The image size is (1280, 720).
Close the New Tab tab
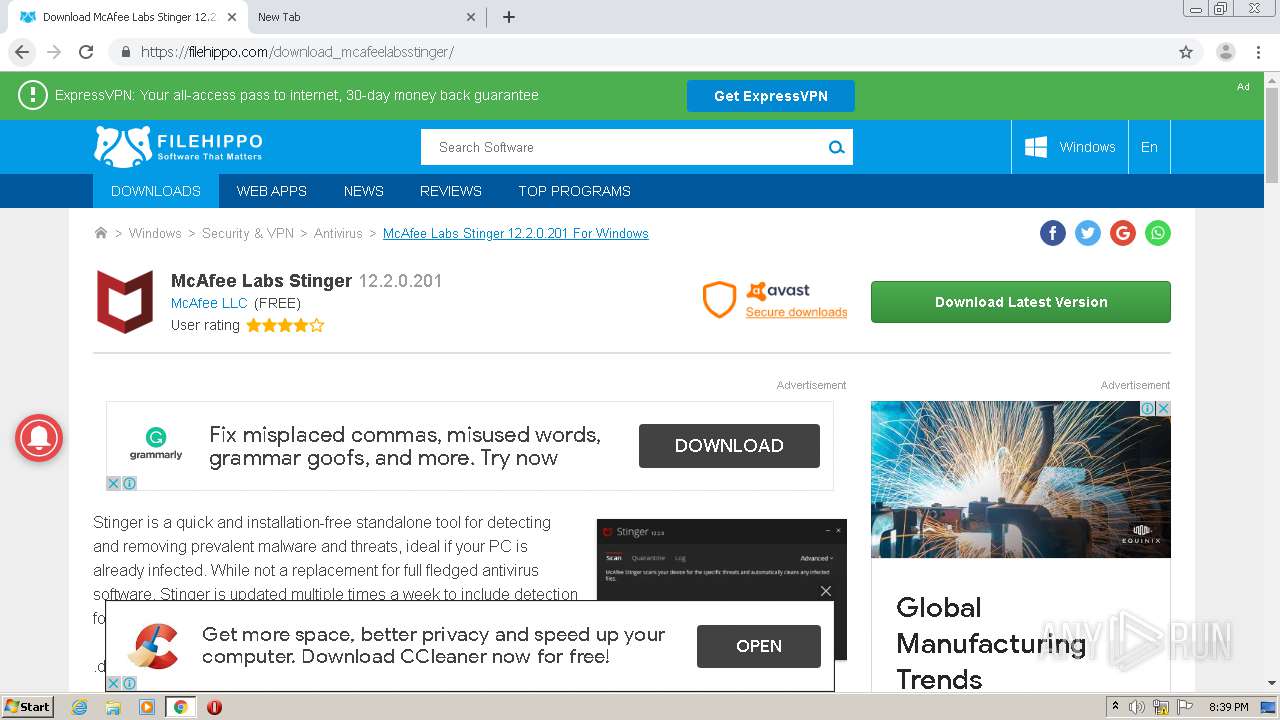[x=472, y=17]
